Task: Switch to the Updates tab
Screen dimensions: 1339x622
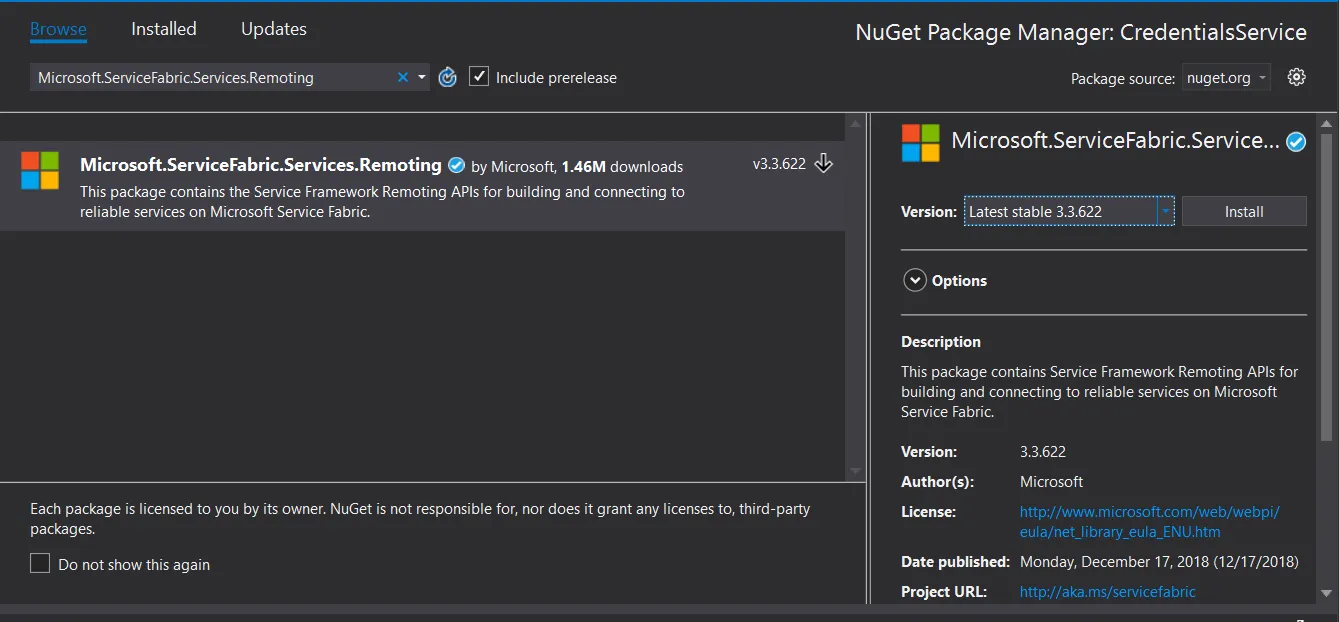Action: click(x=274, y=29)
